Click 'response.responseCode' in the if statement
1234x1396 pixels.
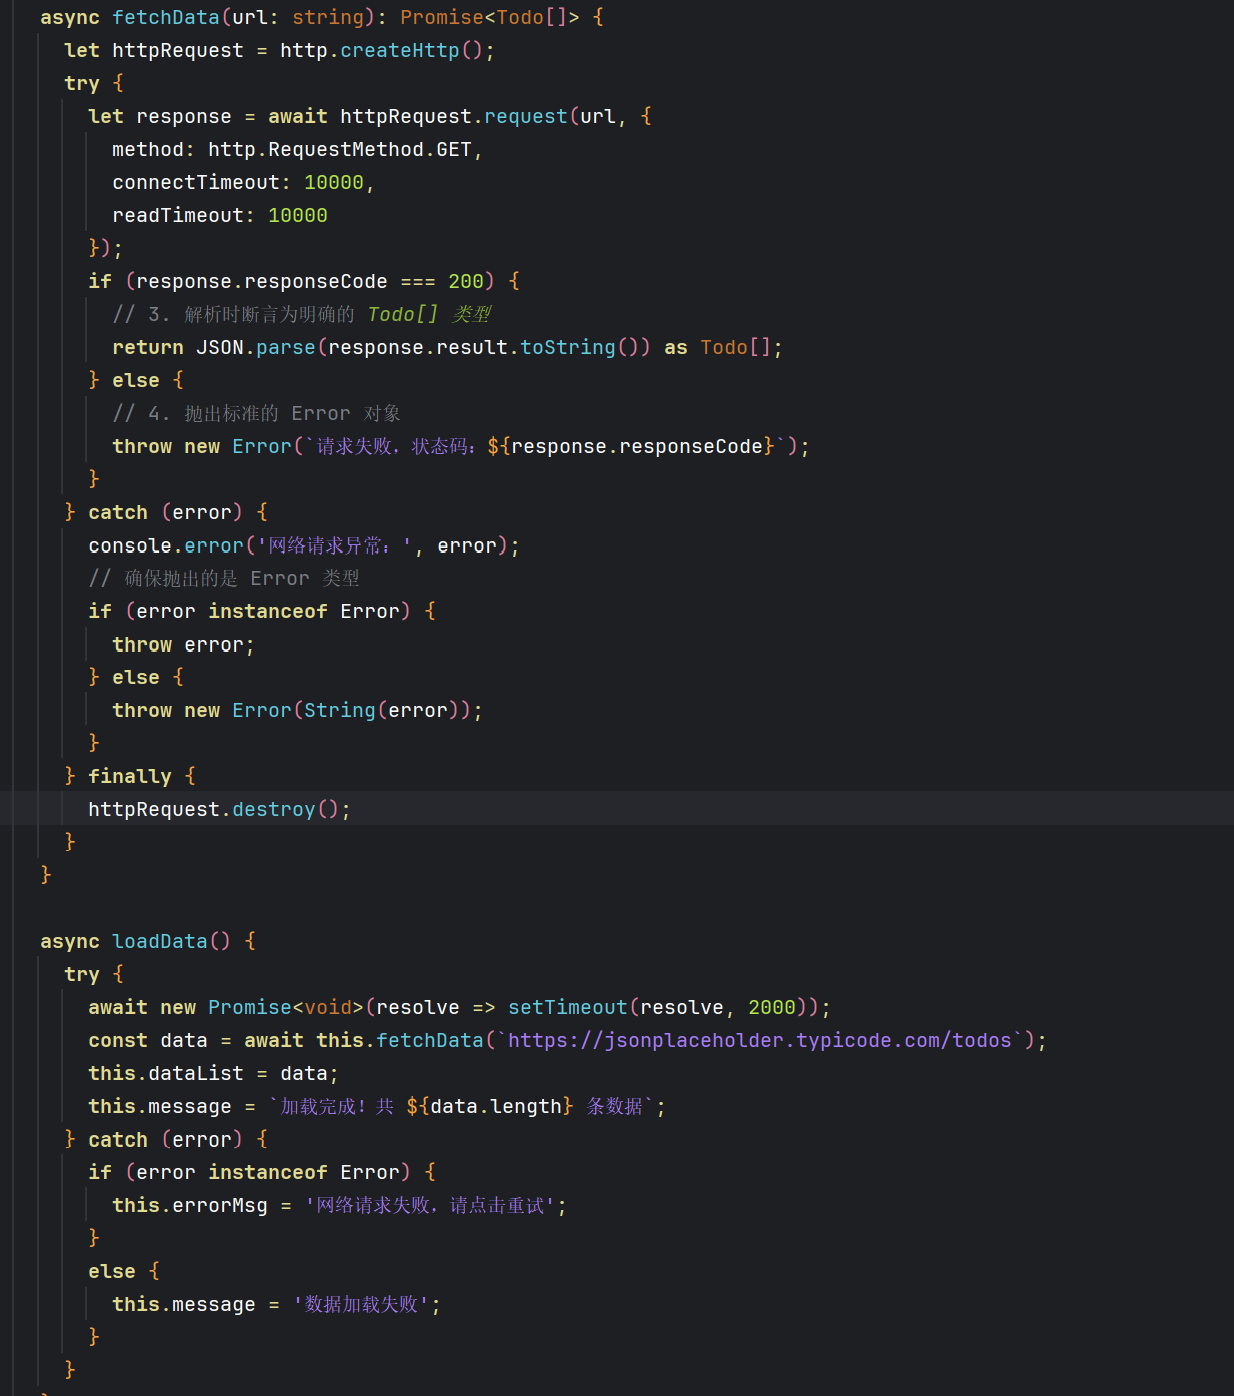point(262,281)
